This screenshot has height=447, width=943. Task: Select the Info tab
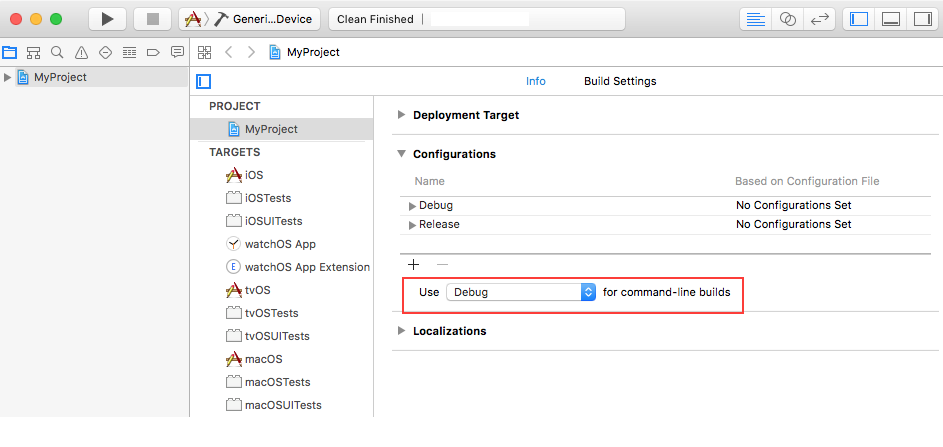[x=536, y=81]
